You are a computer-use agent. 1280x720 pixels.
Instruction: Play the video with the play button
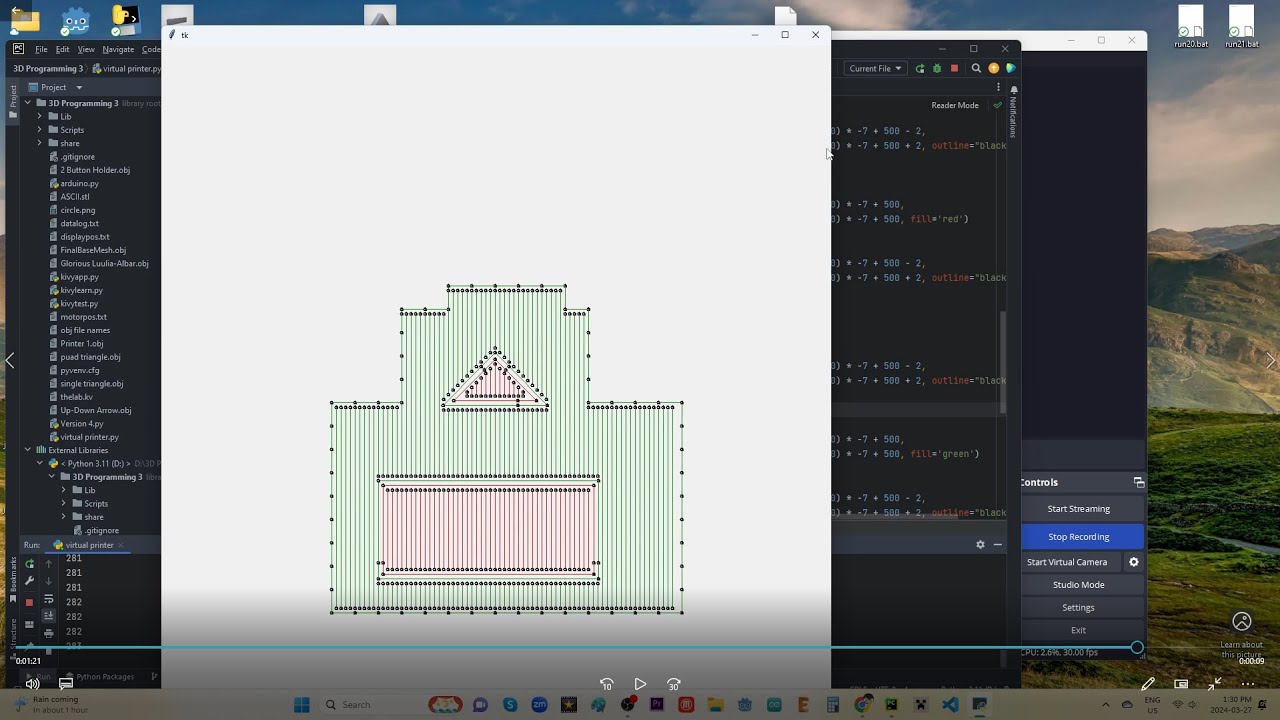click(x=640, y=684)
